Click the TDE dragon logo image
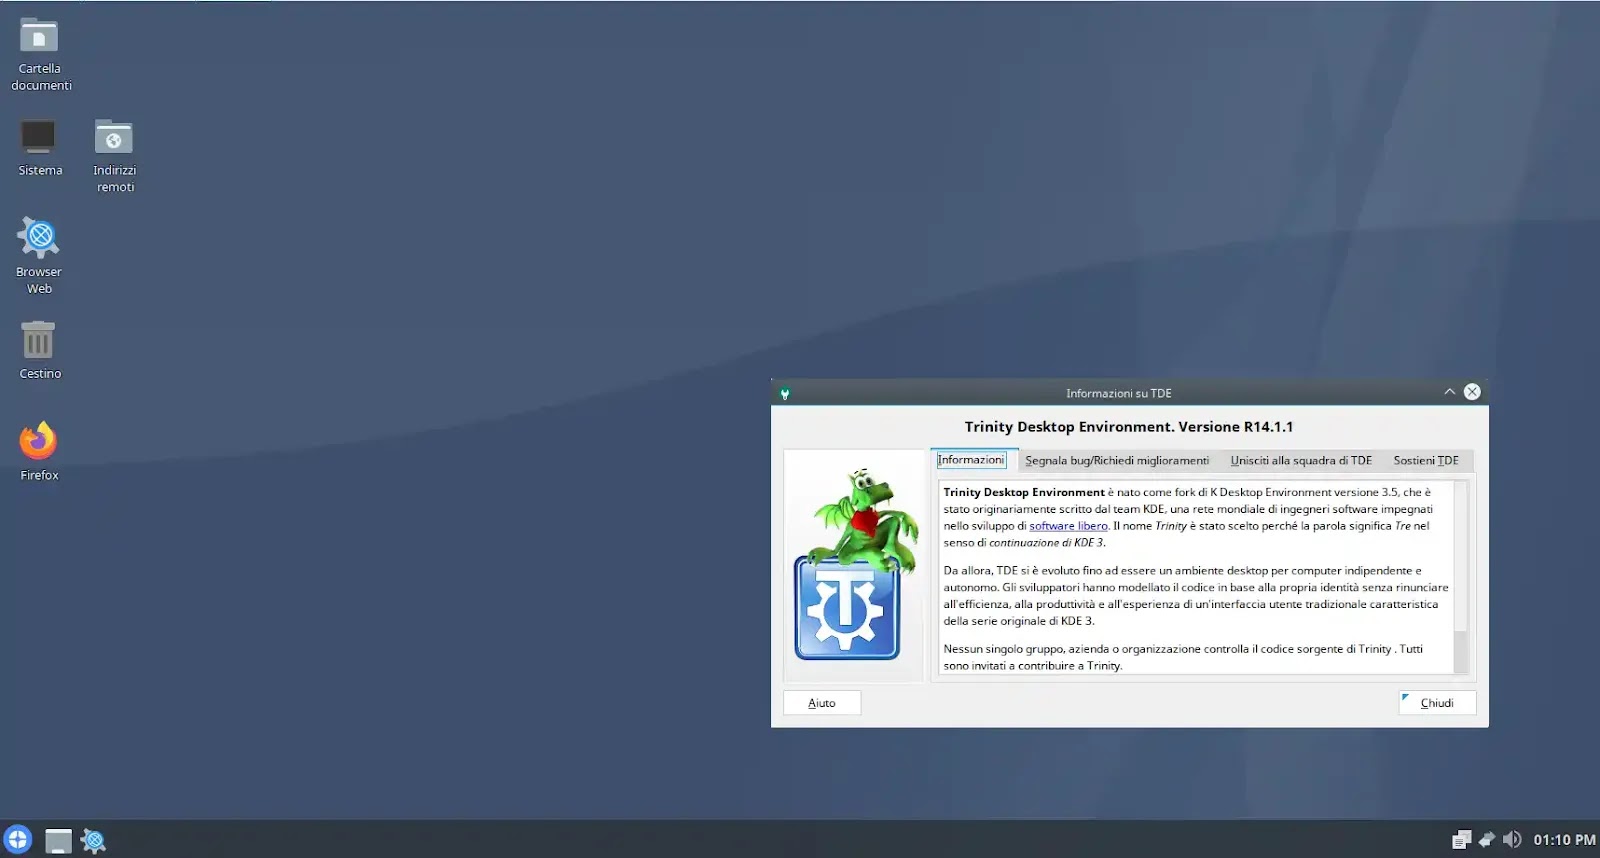 (x=854, y=565)
